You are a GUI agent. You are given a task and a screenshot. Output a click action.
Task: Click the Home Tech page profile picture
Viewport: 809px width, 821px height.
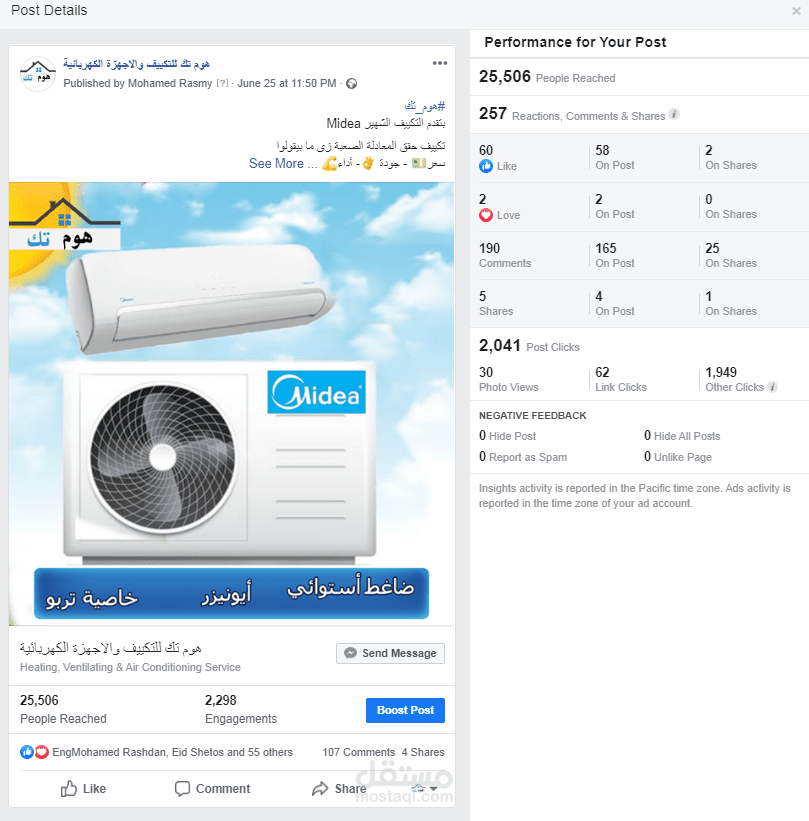click(x=38, y=74)
